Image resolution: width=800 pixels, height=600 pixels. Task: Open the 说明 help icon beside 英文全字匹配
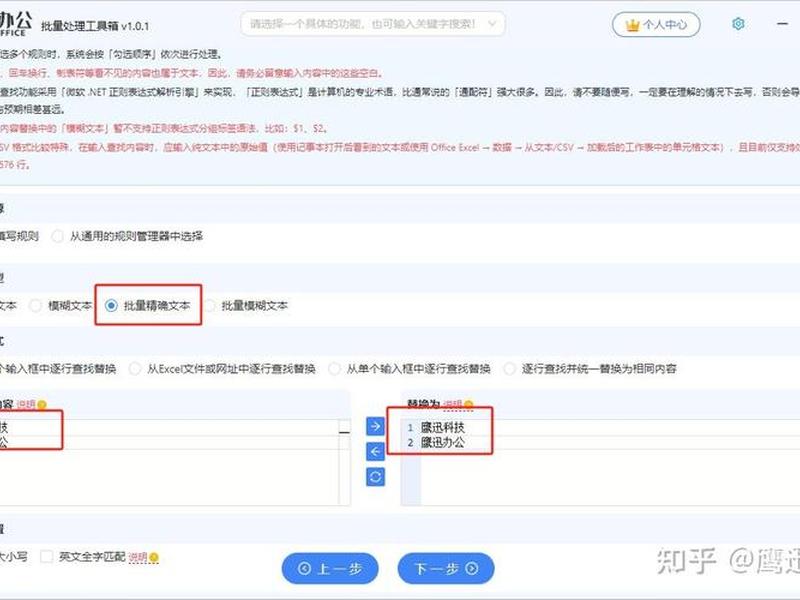[x=154, y=557]
